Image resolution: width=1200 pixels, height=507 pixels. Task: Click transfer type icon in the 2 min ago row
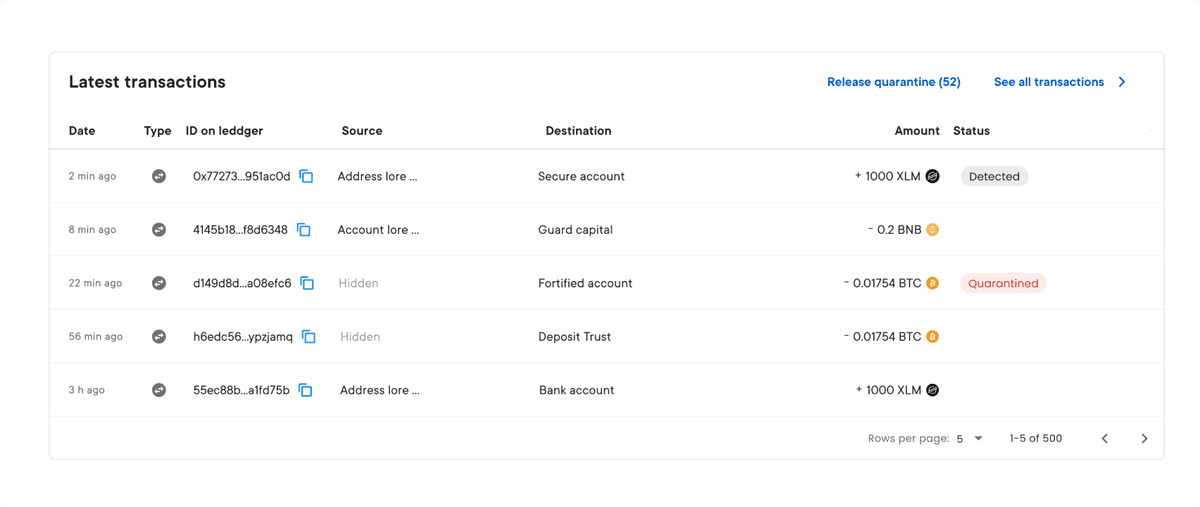(158, 176)
